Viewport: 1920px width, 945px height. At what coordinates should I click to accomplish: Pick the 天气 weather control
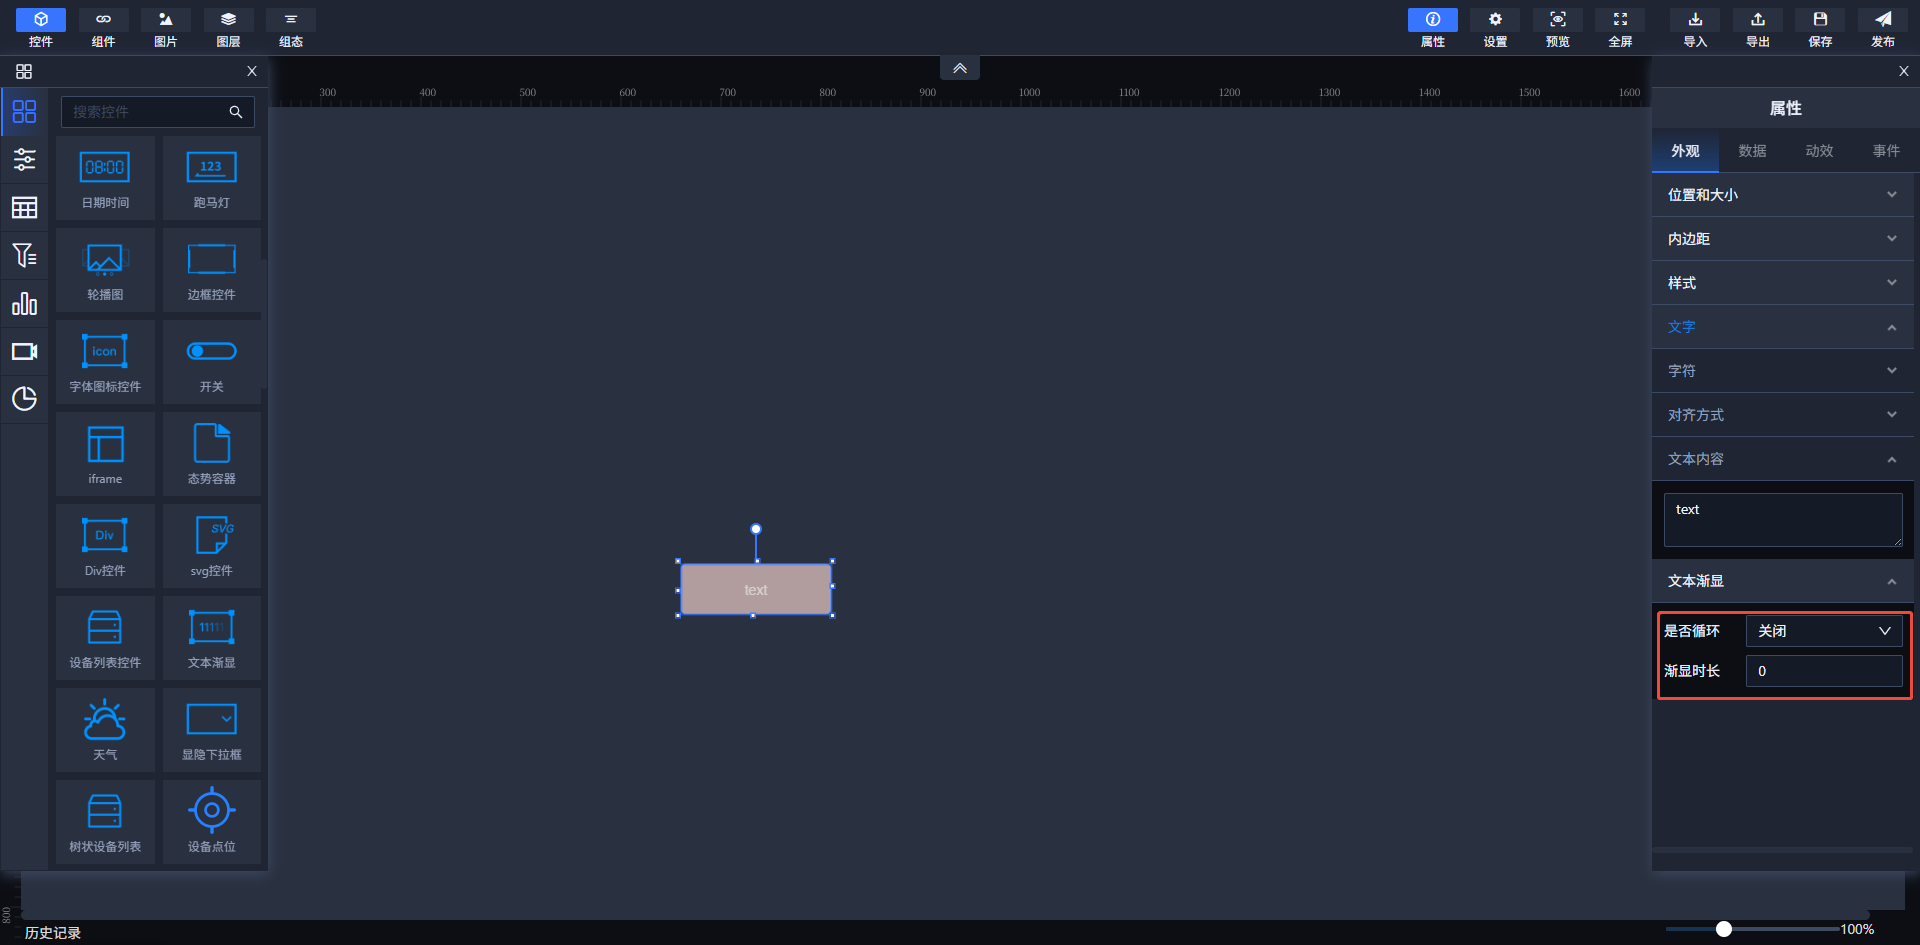[x=105, y=730]
